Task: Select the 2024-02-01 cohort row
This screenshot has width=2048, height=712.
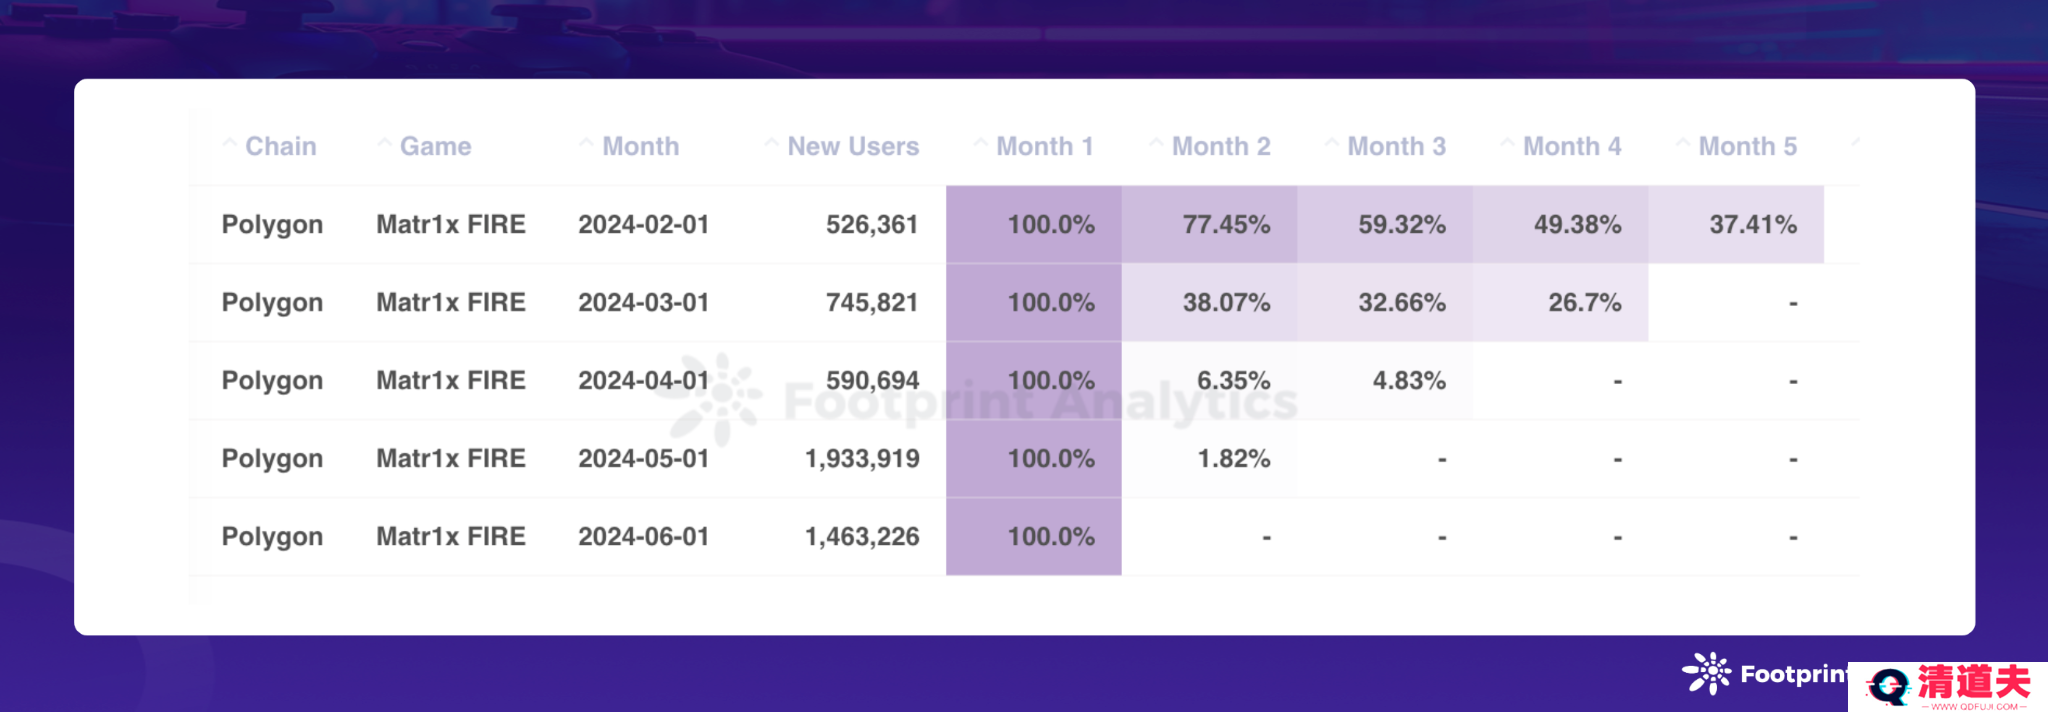Action: (1024, 224)
